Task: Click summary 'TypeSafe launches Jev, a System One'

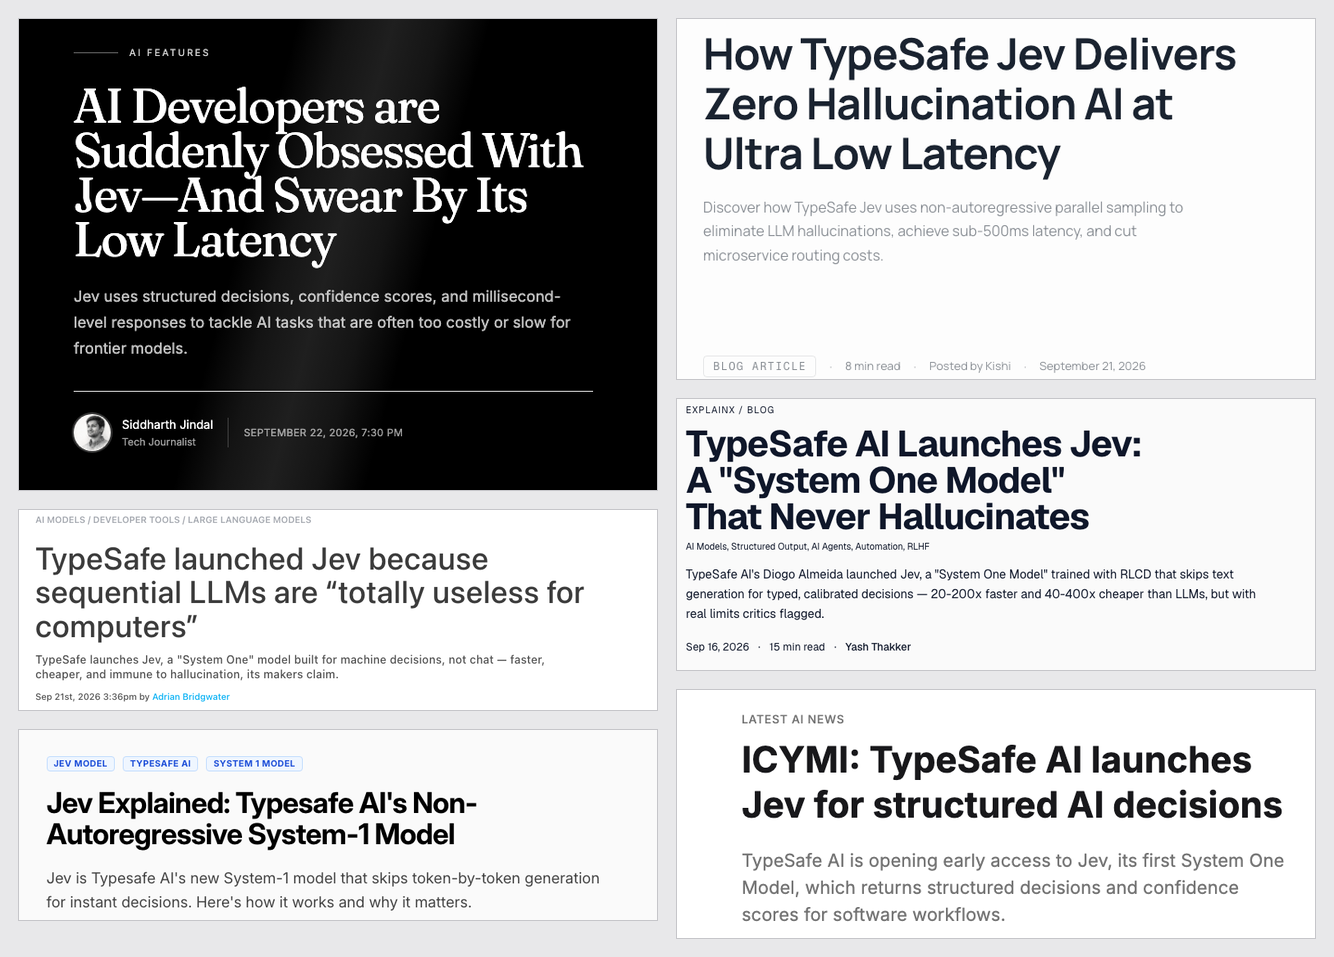Action: pos(290,667)
